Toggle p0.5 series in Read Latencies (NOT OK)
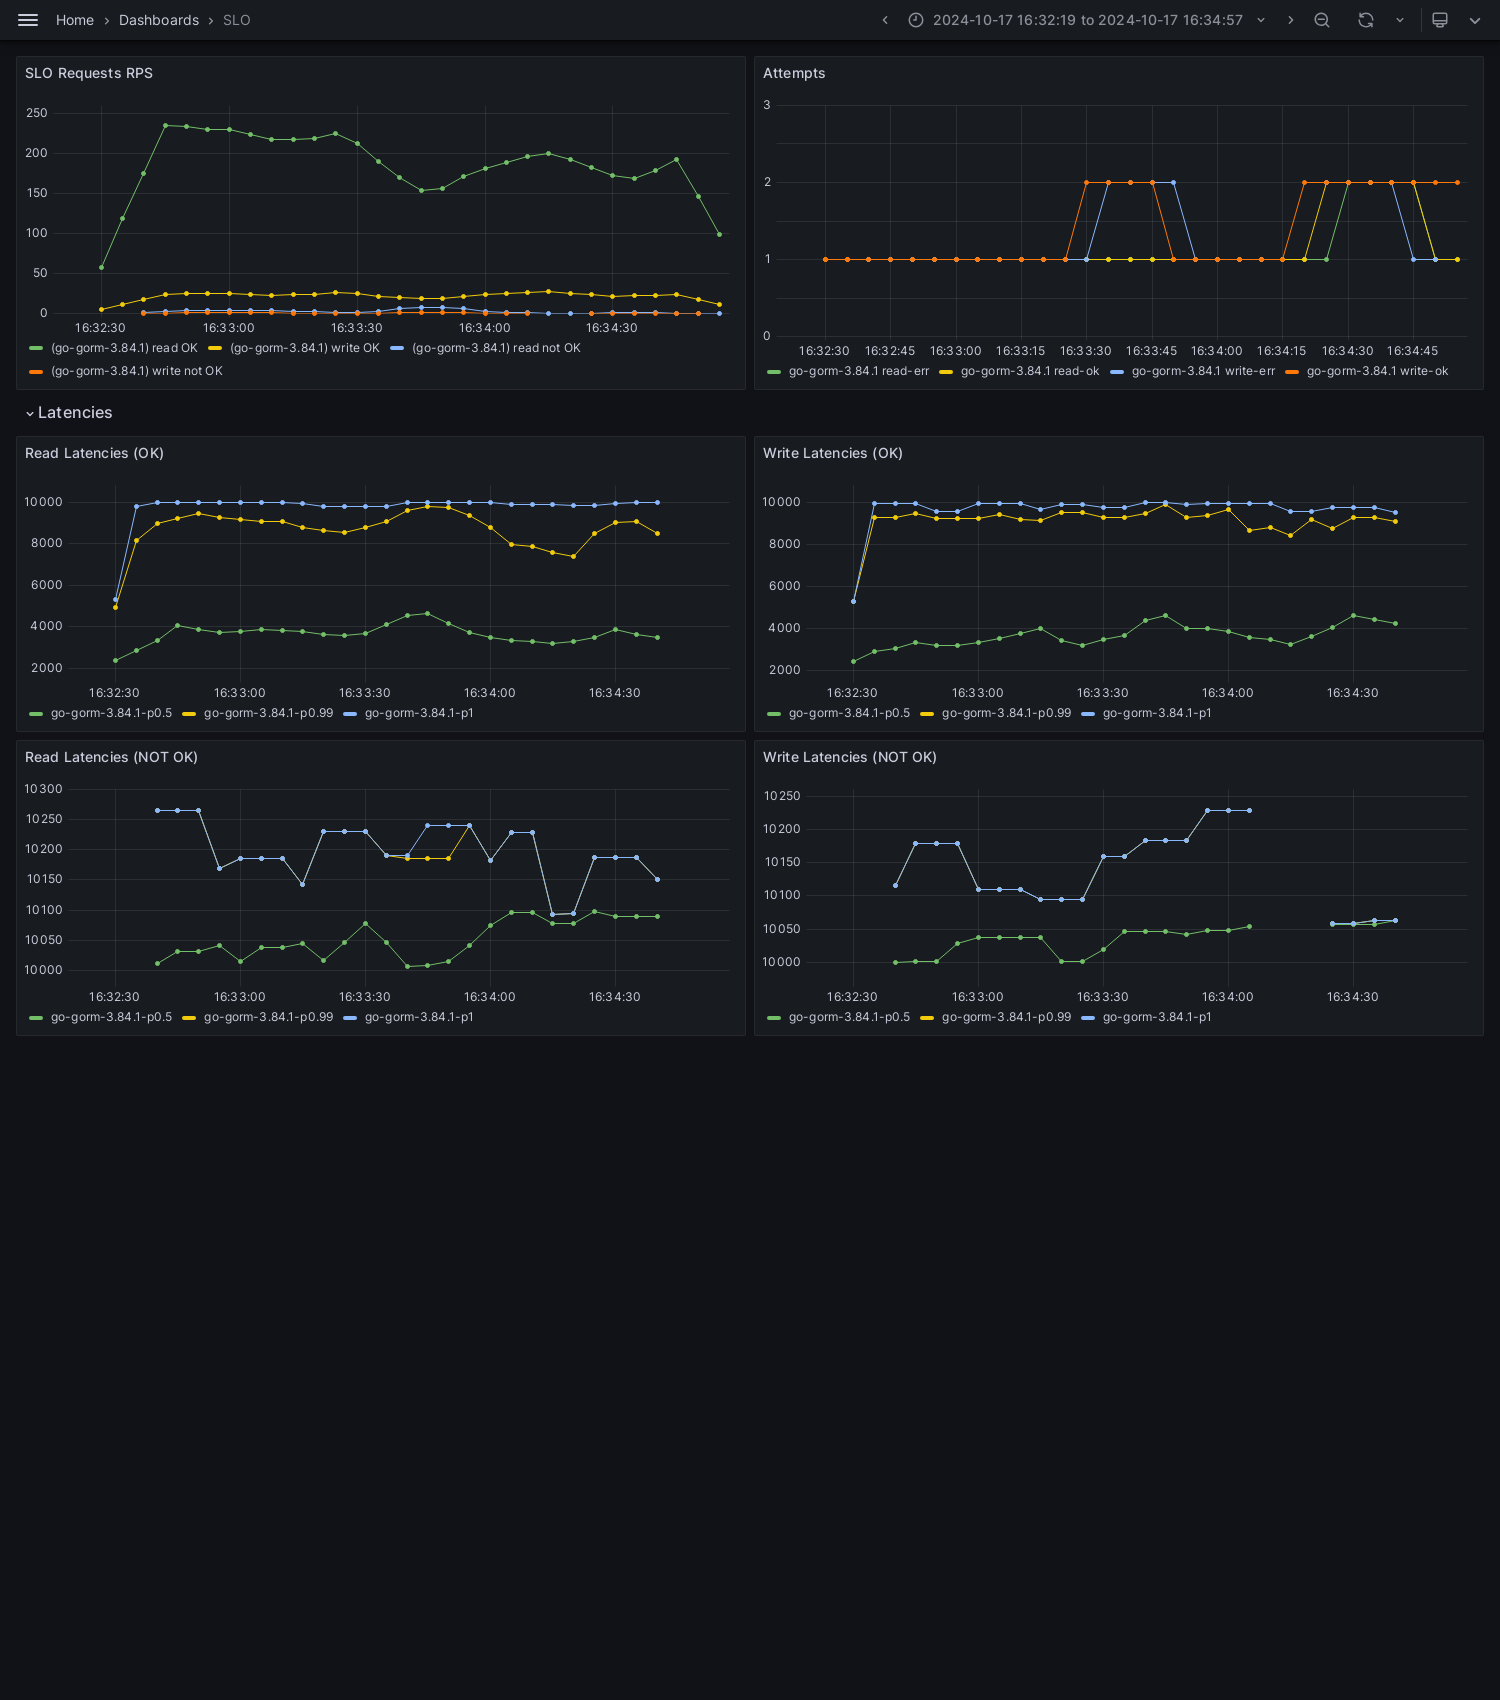The width and height of the screenshot is (1500, 1700). coord(111,1017)
